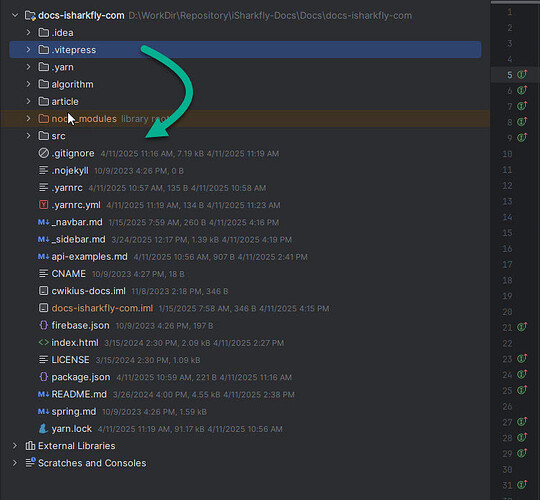The image size is (540, 500).
Task: Select the spring.md file name
Action: 74,412
